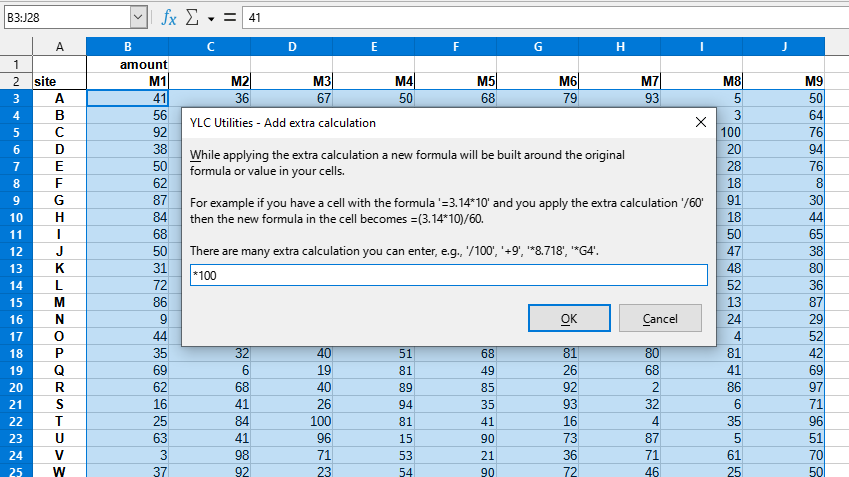This screenshot has height=477, width=849.
Task: Click cell D3 containing 67
Action: click(292, 98)
